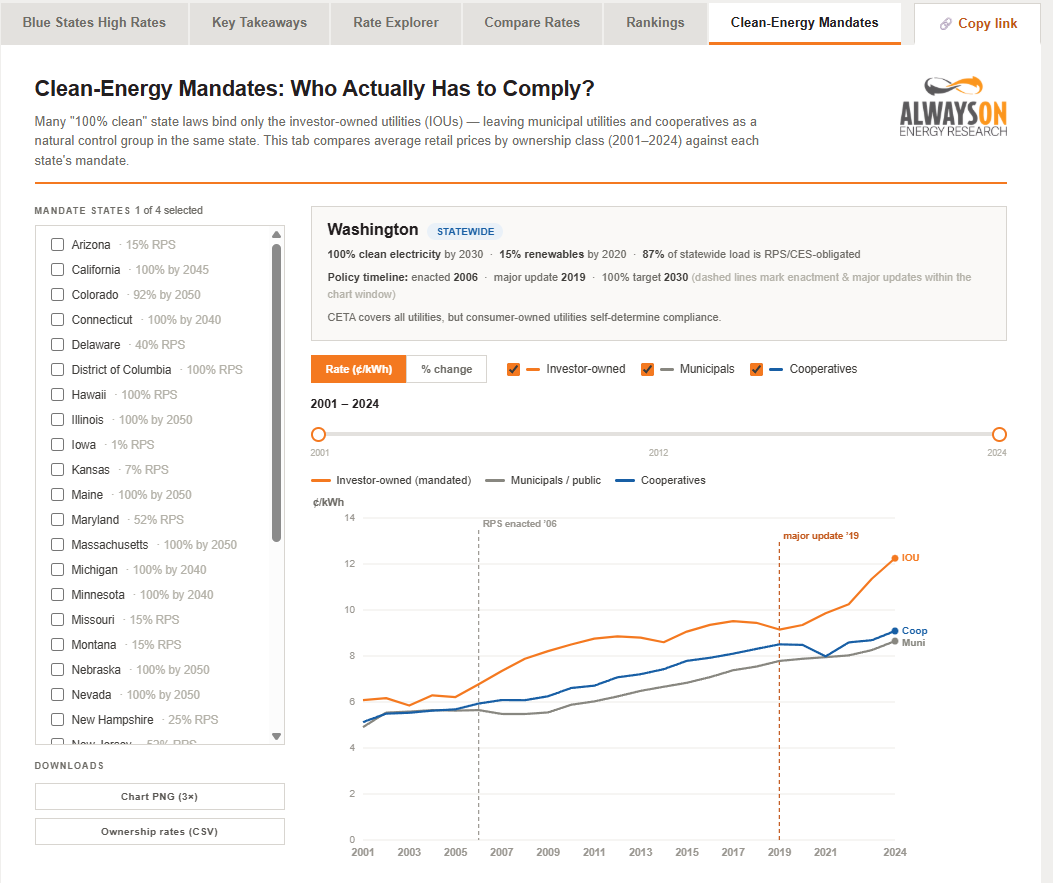Click the IOU endpoint marker on chart
This screenshot has width=1053, height=883.
[x=895, y=558]
